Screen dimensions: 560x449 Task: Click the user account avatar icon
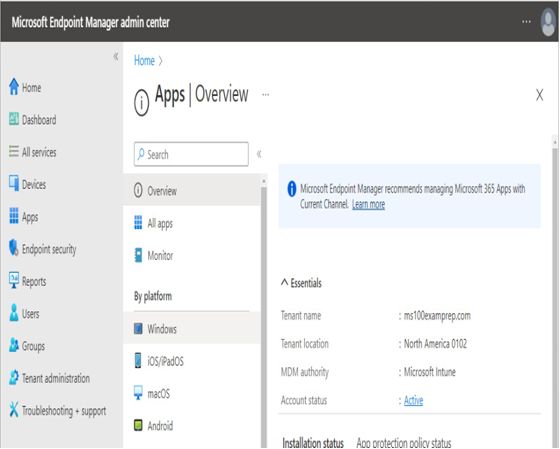548,22
